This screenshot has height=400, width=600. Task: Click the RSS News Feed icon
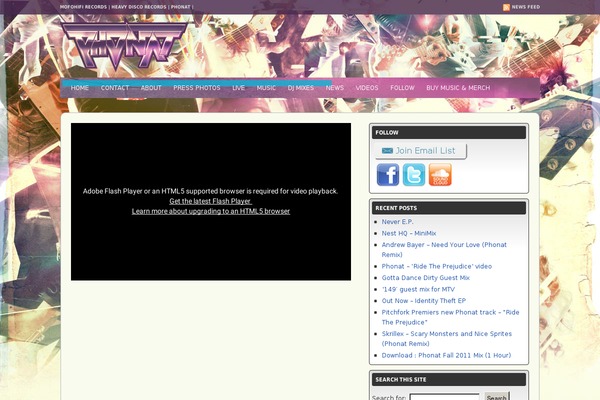pyautogui.click(x=506, y=7)
